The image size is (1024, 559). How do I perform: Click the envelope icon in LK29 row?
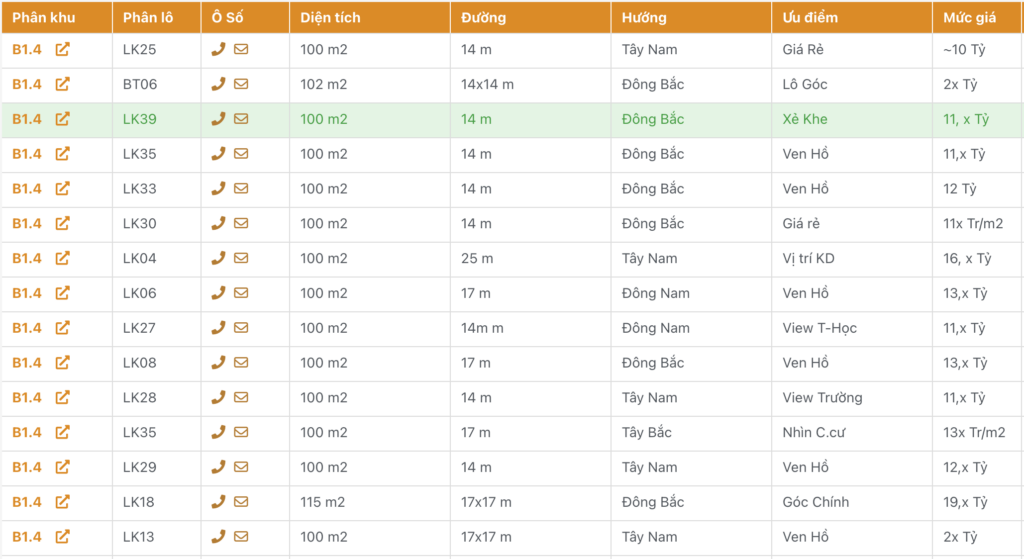pos(241,467)
